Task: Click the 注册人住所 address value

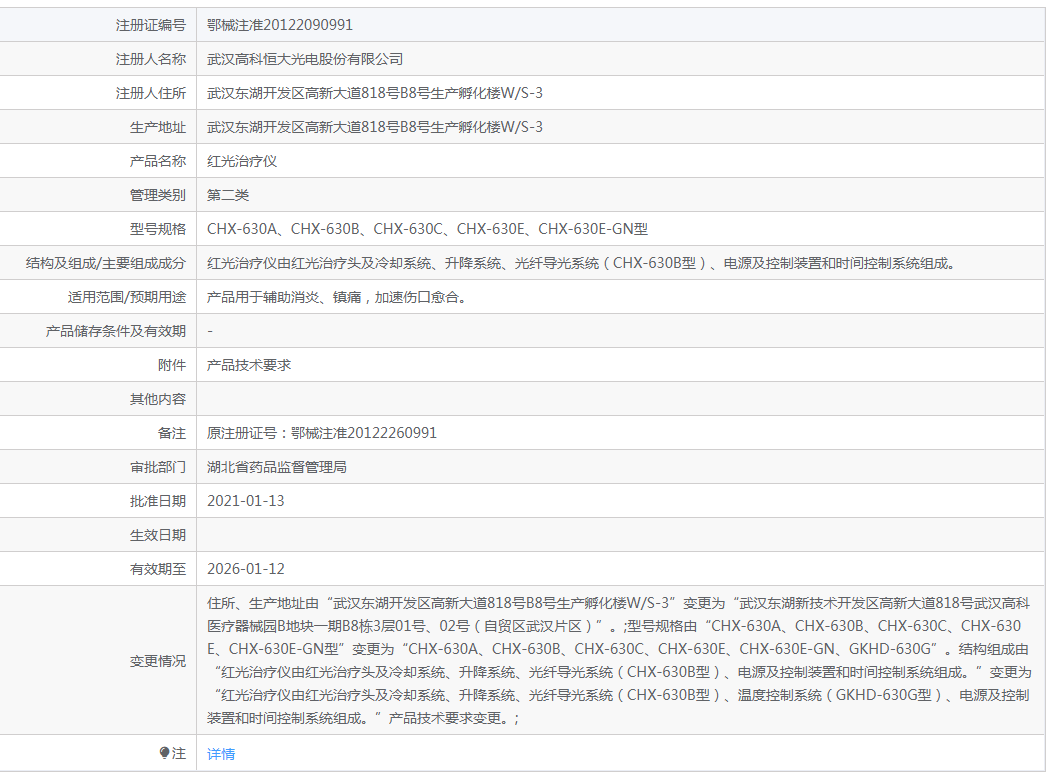Action: click(374, 93)
